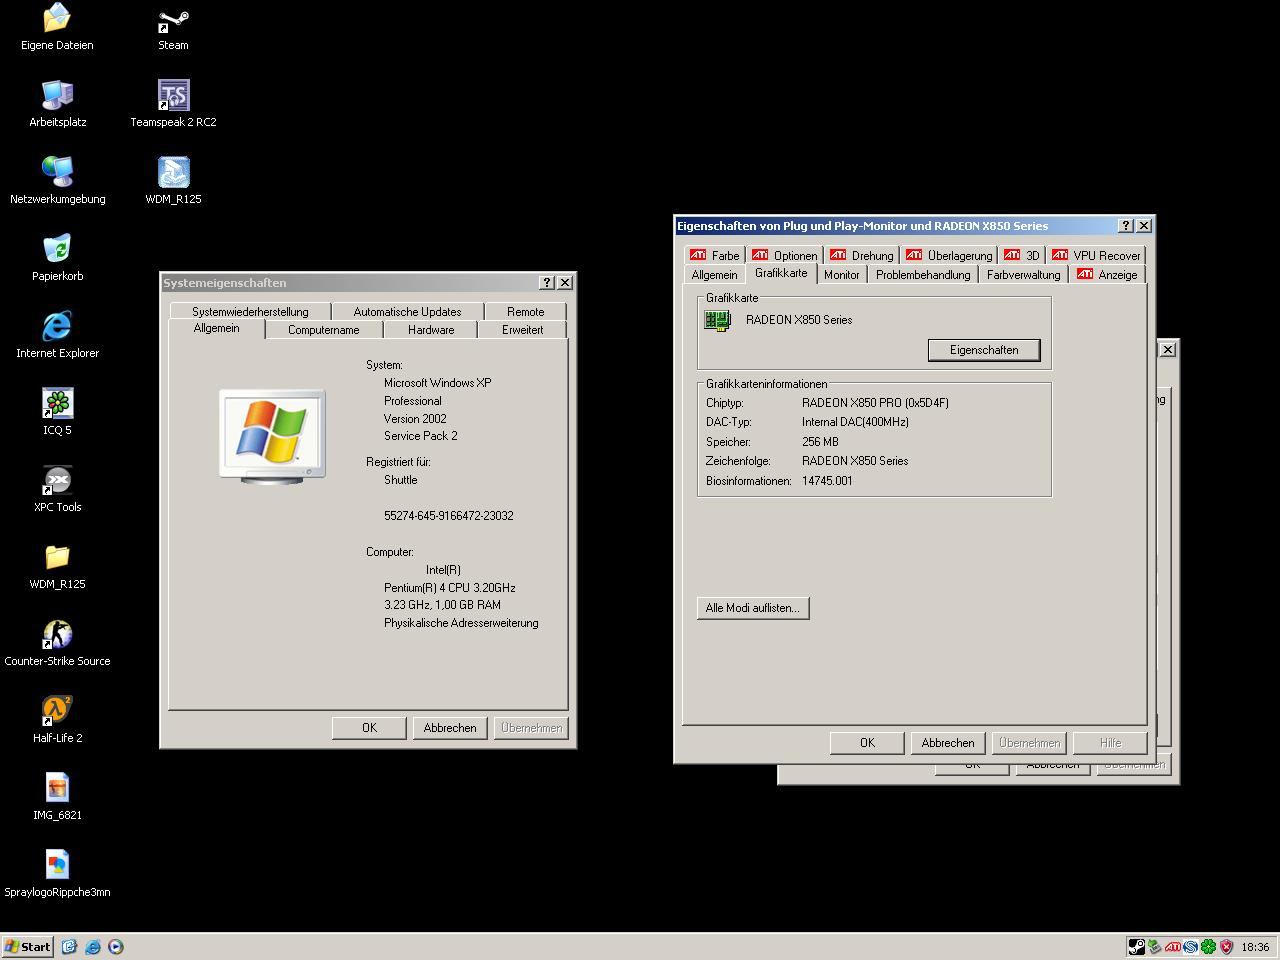Click the chip type RADEON X850 PRO (0x5D4F)
1280x960 pixels.
click(875, 403)
